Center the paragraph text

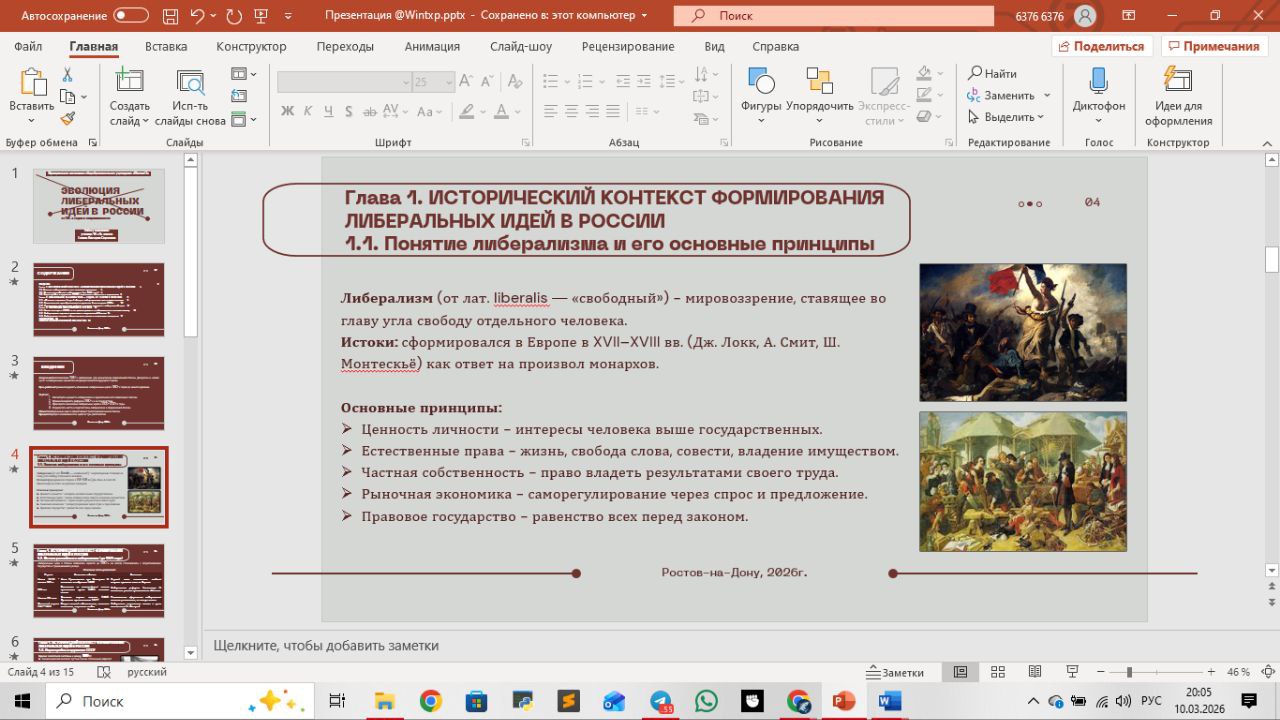pyautogui.click(x=570, y=111)
